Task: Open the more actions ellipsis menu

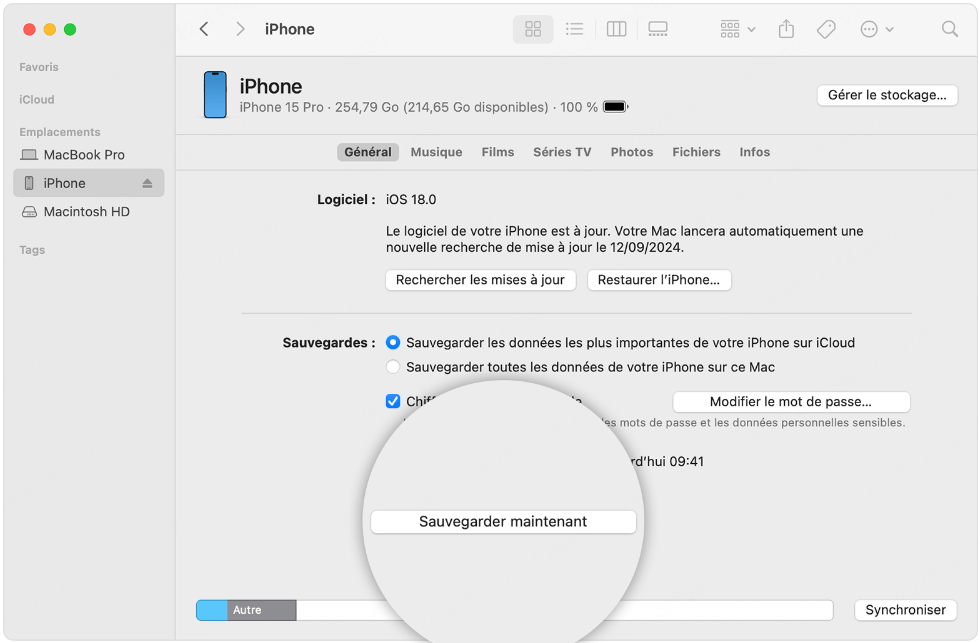Action: click(876, 29)
